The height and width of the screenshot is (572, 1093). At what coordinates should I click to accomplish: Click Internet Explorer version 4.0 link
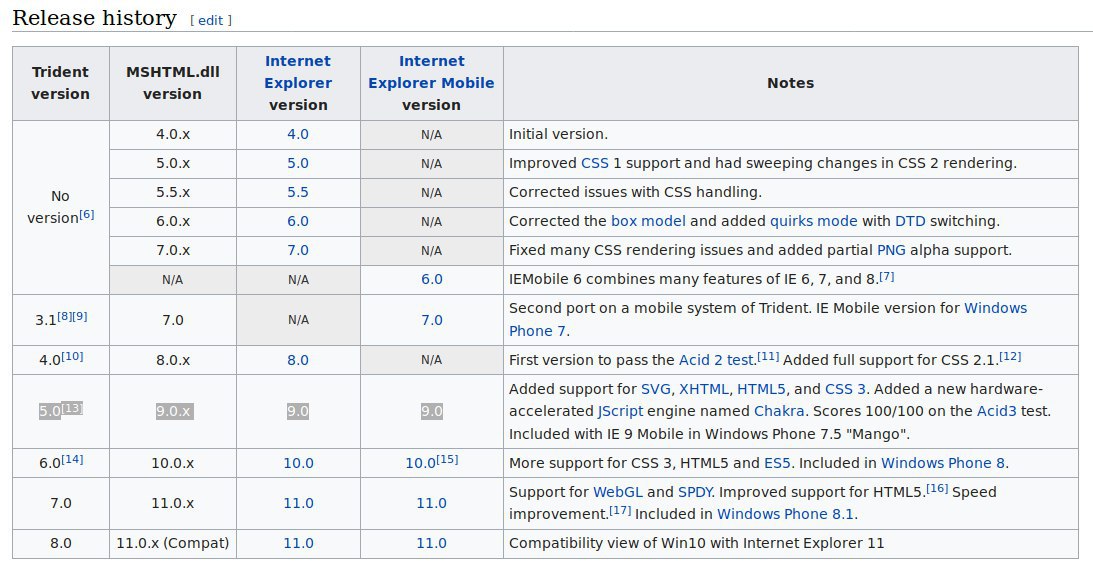(298, 134)
